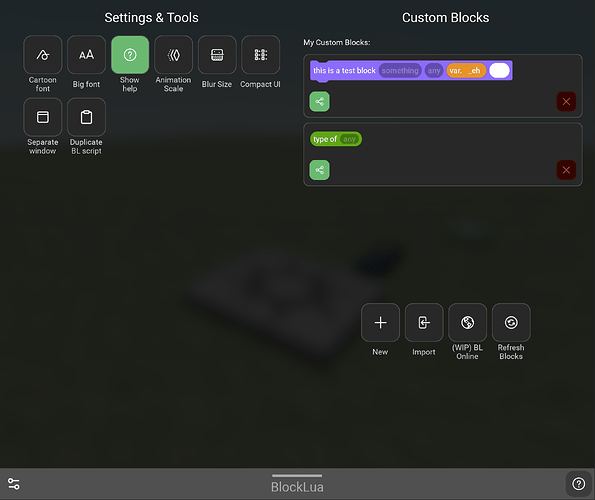
Task: Import a custom block
Action: tap(424, 322)
